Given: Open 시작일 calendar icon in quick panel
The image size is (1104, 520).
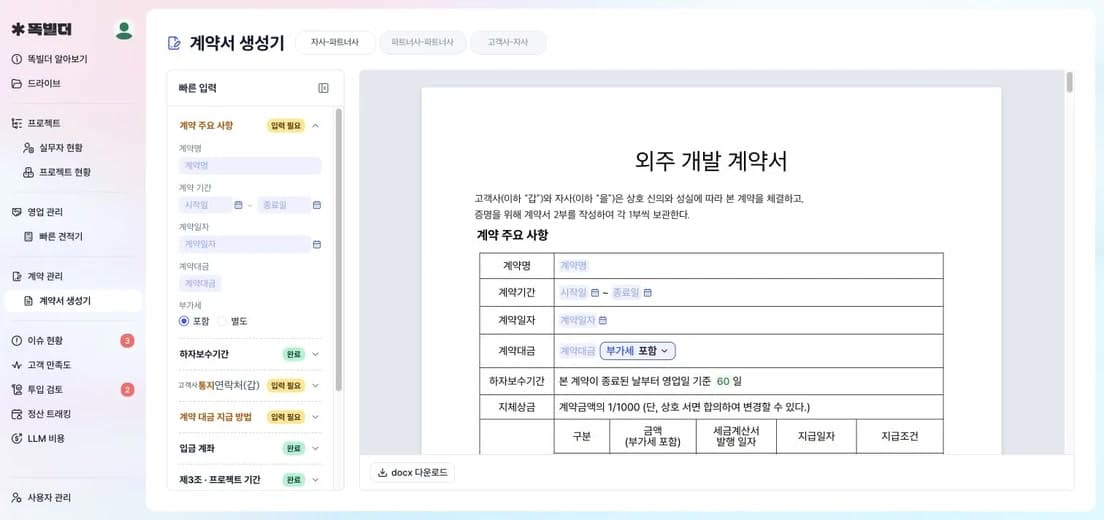Looking at the screenshot, I should point(238,205).
